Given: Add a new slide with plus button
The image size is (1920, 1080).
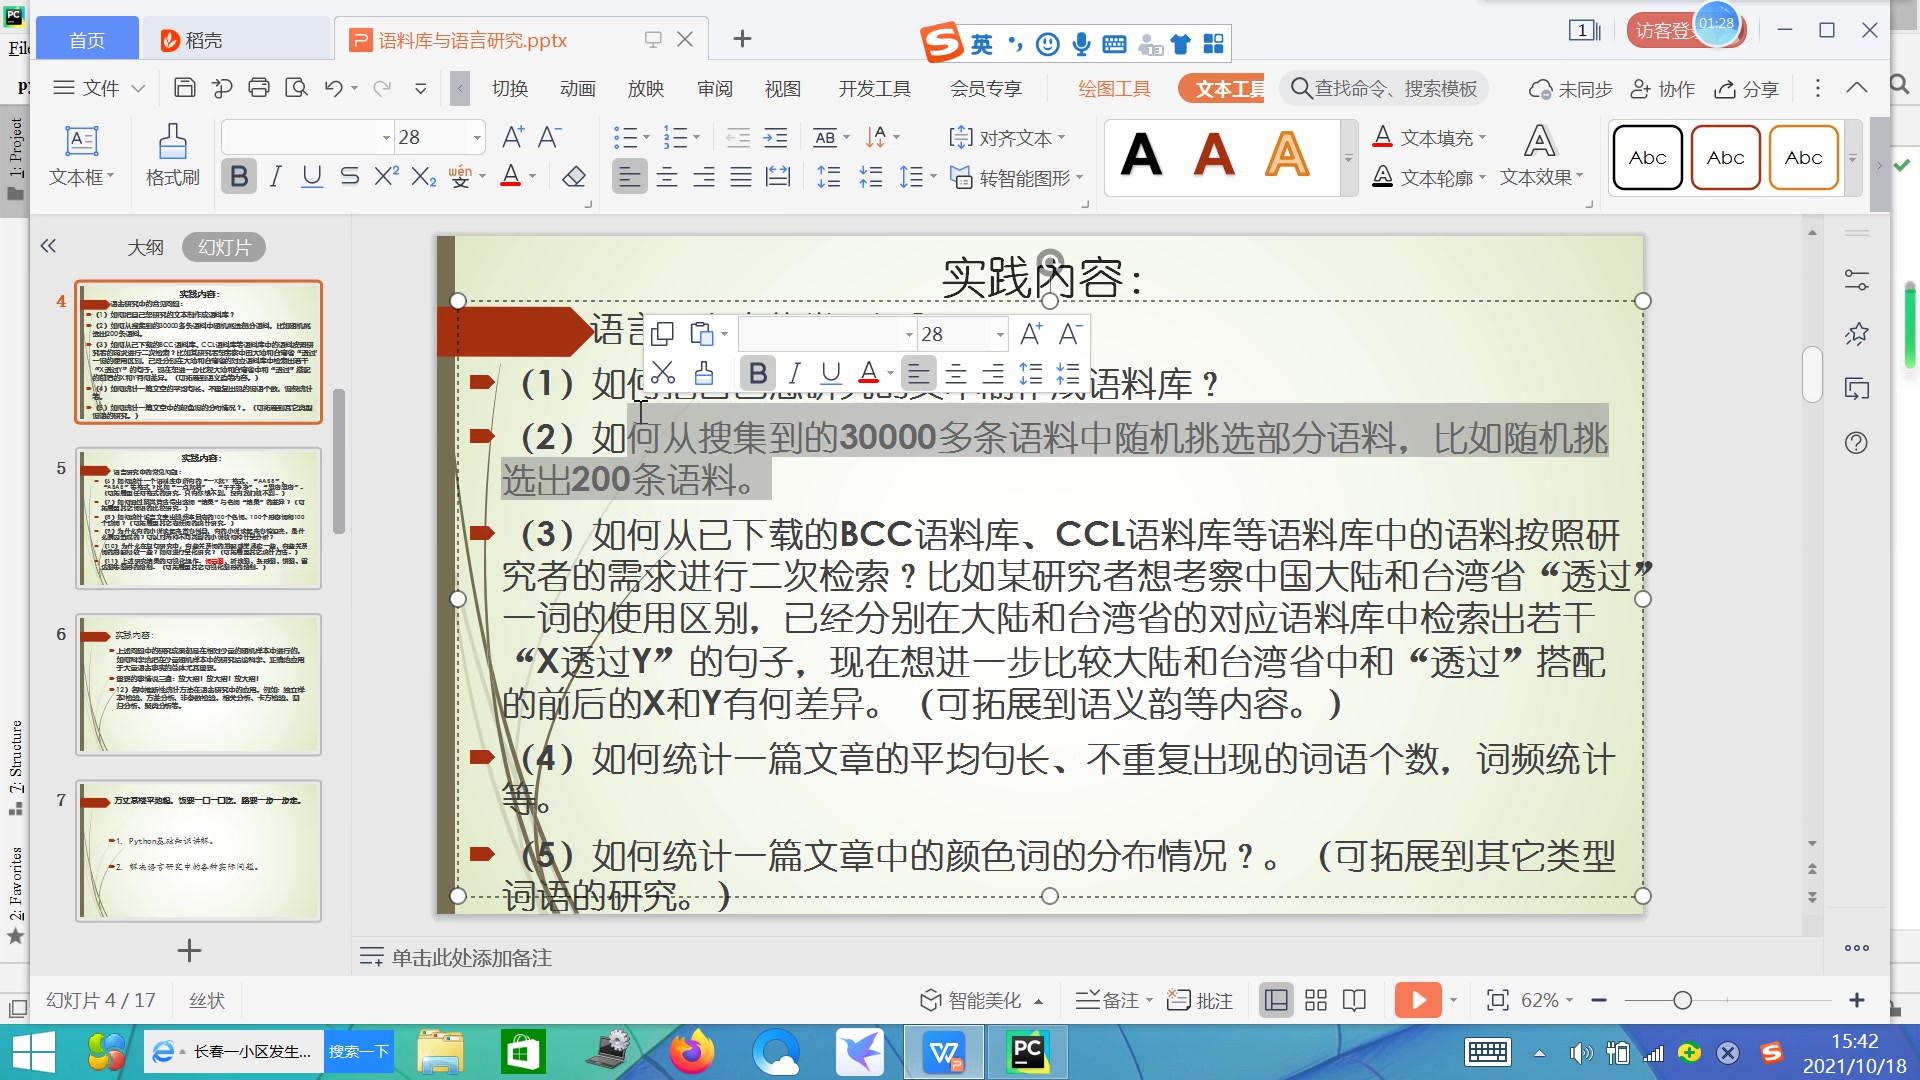Looking at the screenshot, I should [189, 950].
